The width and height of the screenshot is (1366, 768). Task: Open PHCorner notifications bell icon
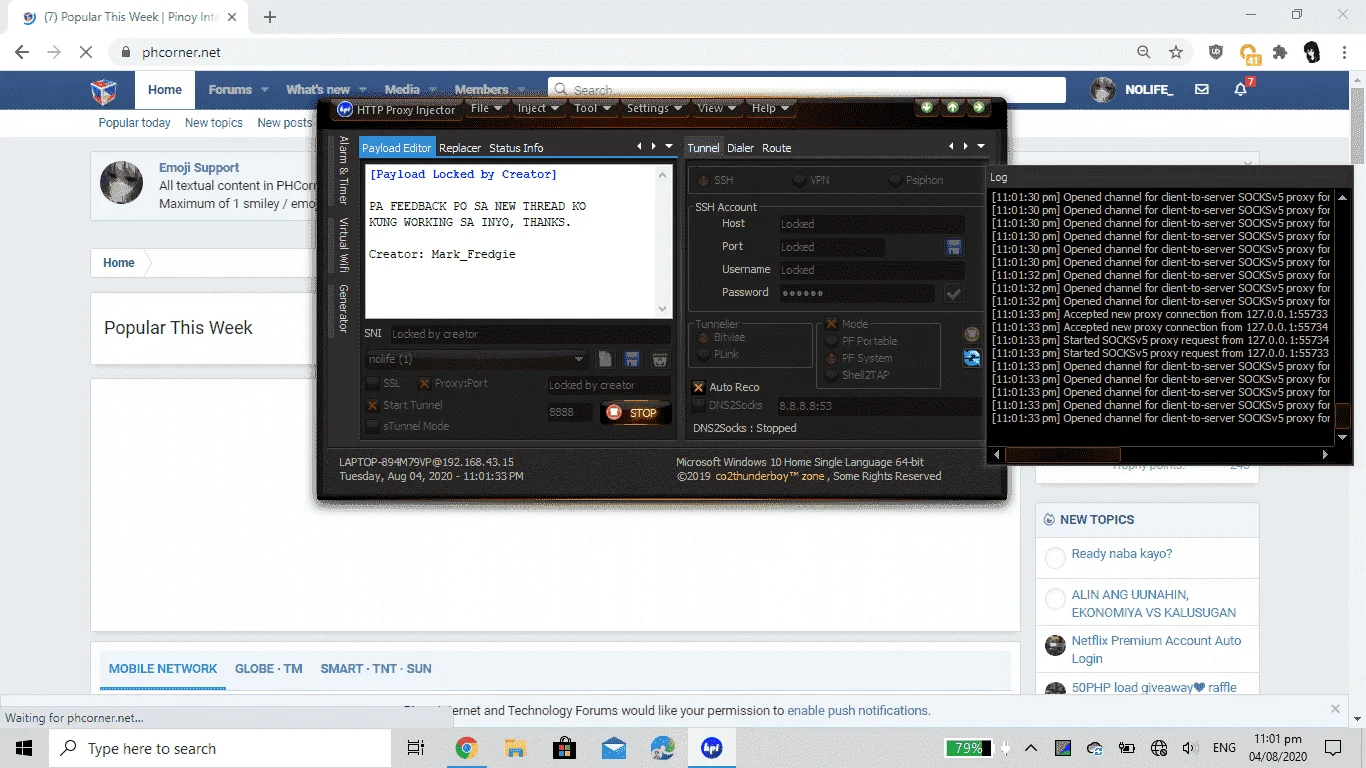[x=1241, y=89]
